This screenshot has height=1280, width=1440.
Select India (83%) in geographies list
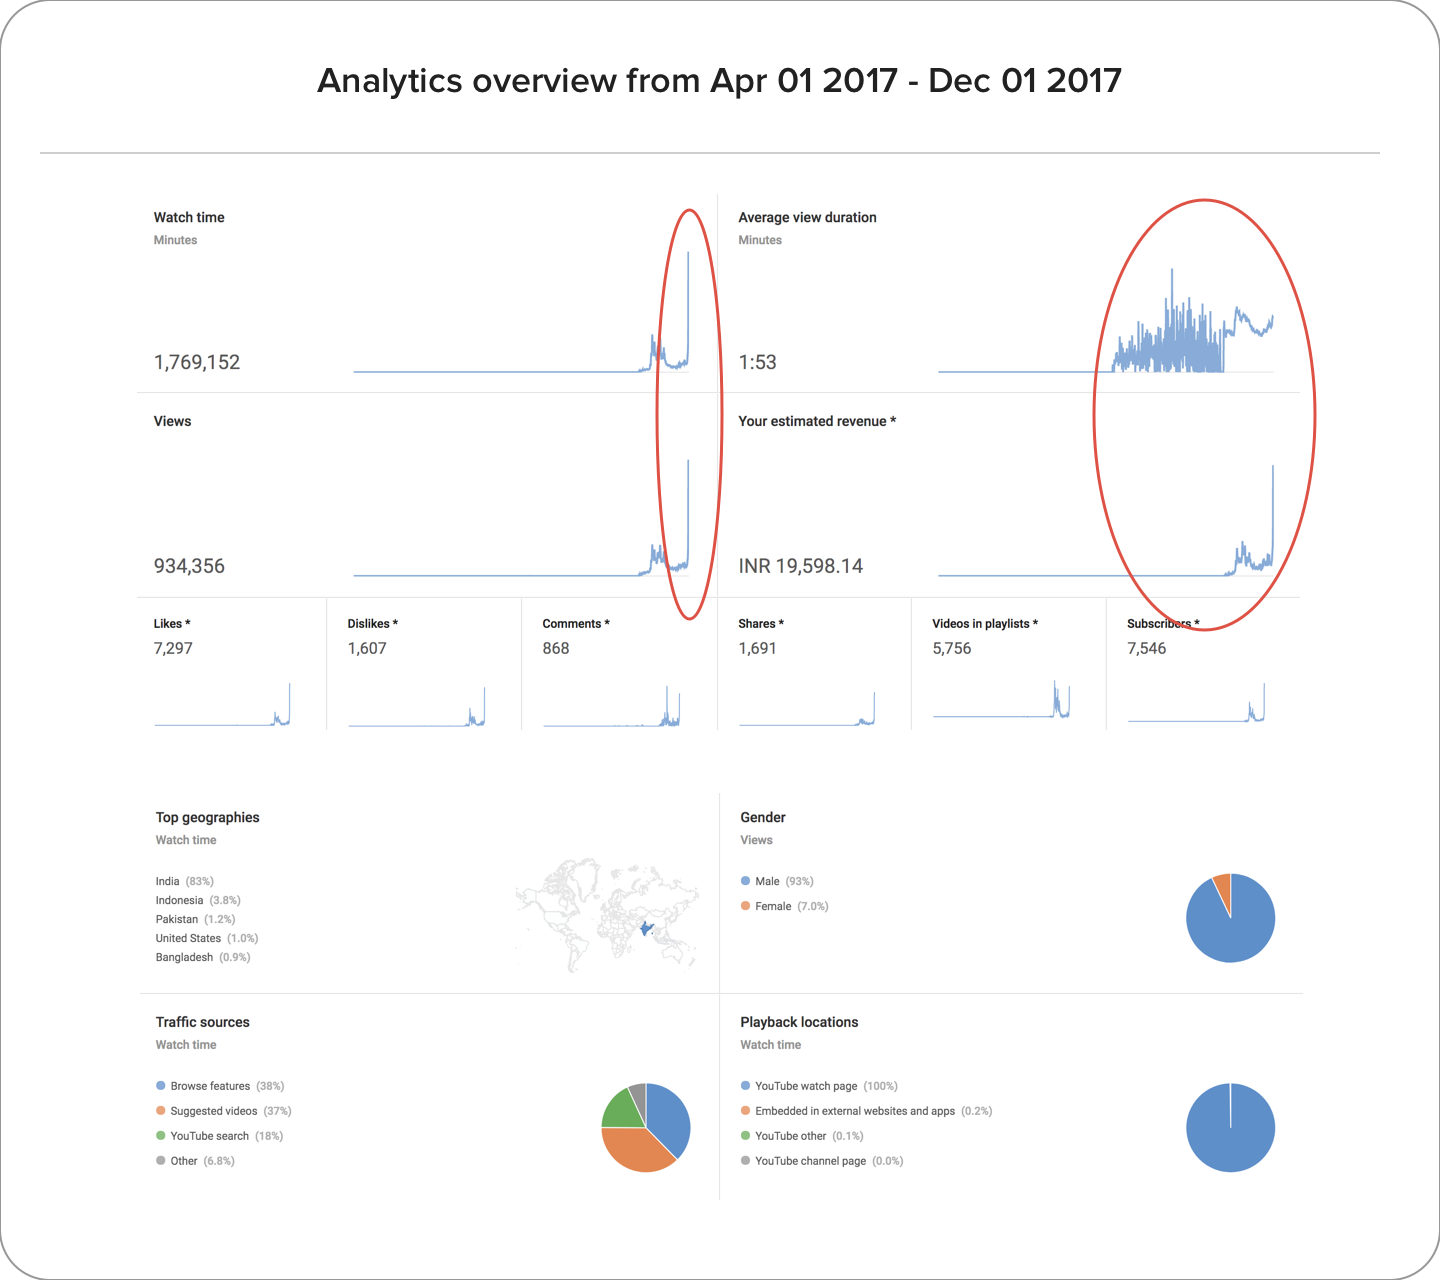click(185, 881)
